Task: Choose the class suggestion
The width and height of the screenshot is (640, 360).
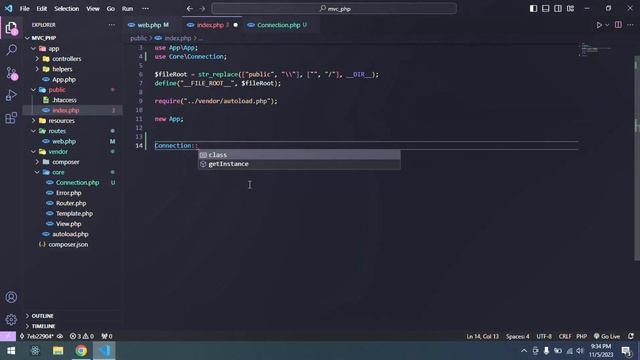Action: [x=299, y=155]
